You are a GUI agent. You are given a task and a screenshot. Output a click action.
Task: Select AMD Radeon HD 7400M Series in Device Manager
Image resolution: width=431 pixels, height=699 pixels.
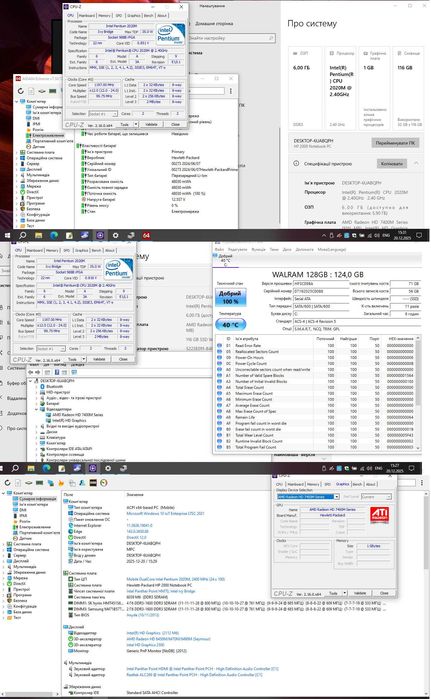[x=78, y=415]
